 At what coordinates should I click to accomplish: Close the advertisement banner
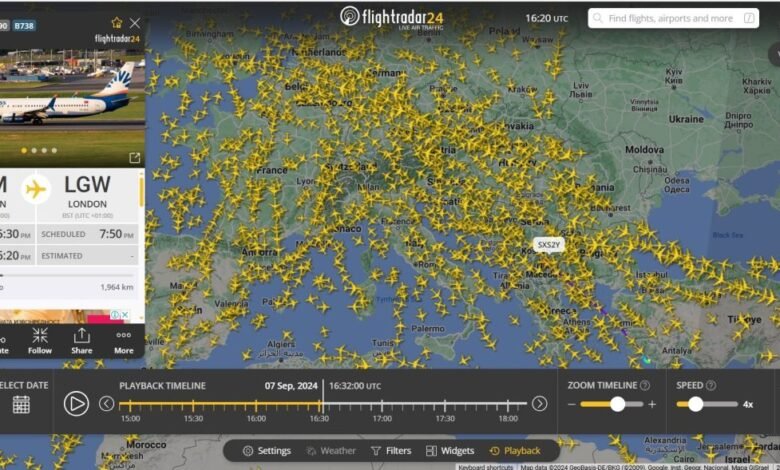pos(125,314)
